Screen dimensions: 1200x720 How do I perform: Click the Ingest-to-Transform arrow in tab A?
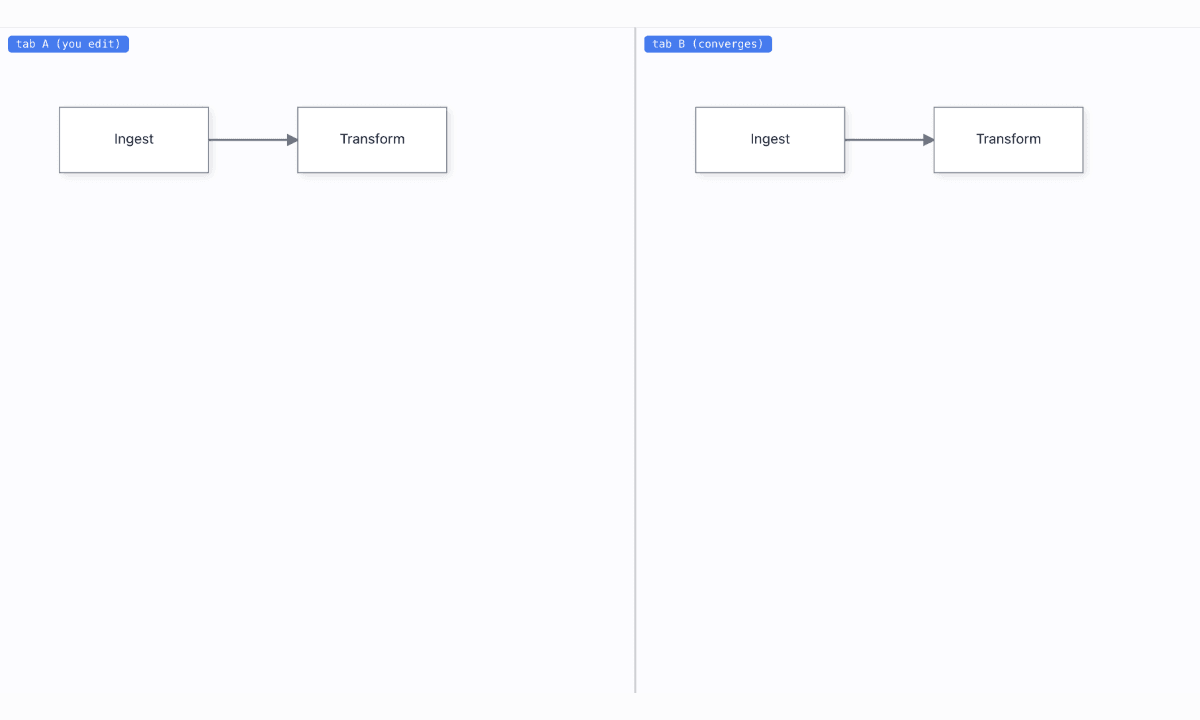[x=253, y=140]
